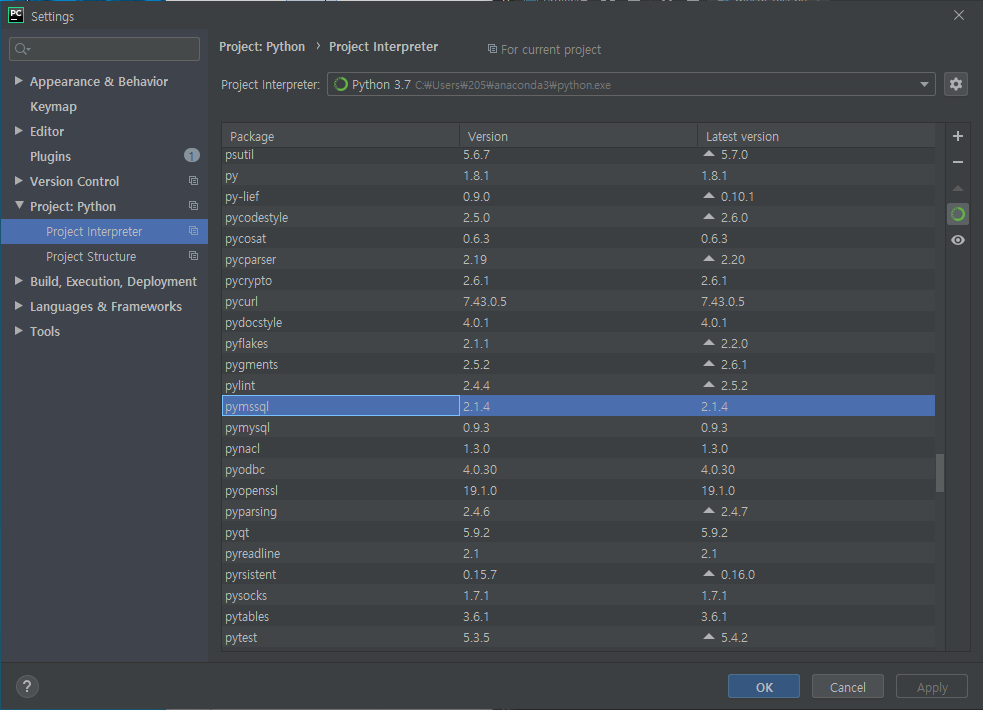The image size is (983, 710).
Task: Click the Latest version column header
Action: [816, 136]
